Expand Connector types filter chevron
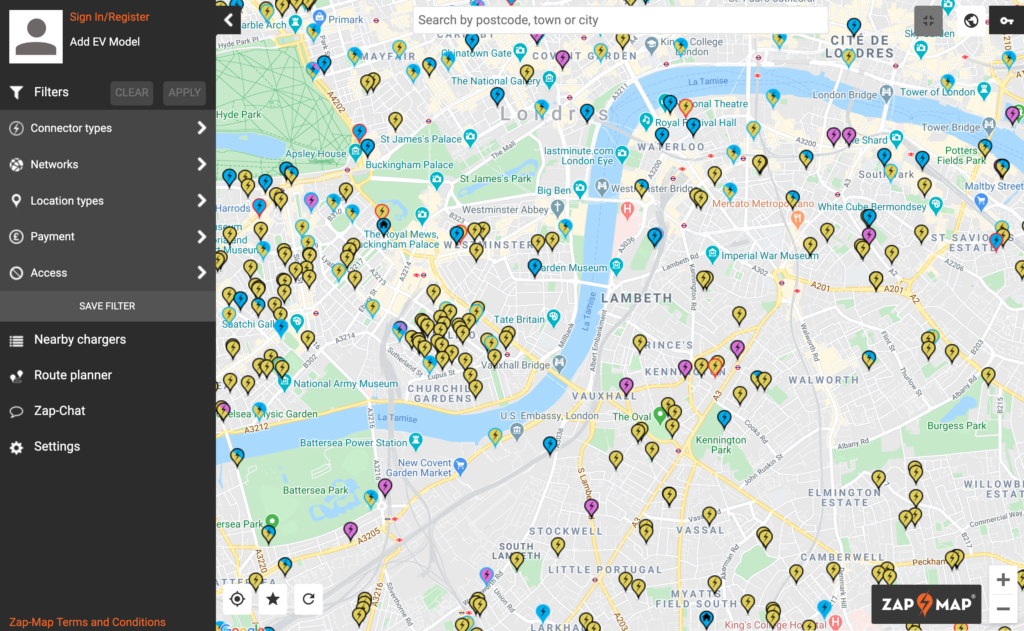This screenshot has height=631, width=1024. click(202, 128)
